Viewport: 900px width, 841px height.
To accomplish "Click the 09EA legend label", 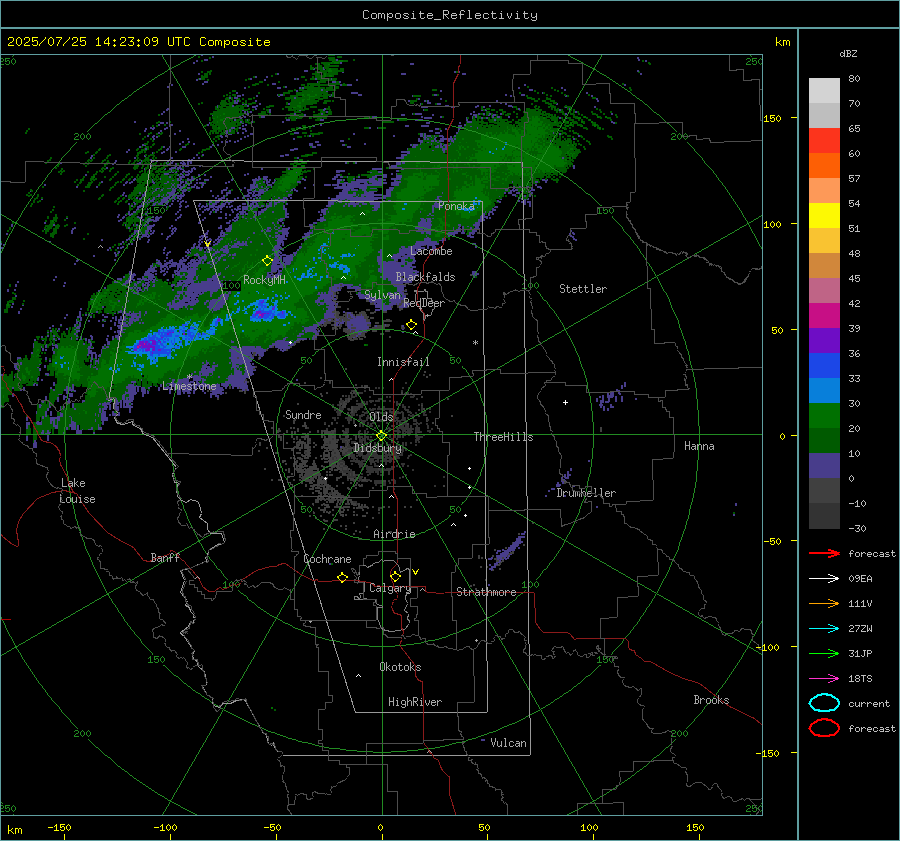I will tap(860, 579).
